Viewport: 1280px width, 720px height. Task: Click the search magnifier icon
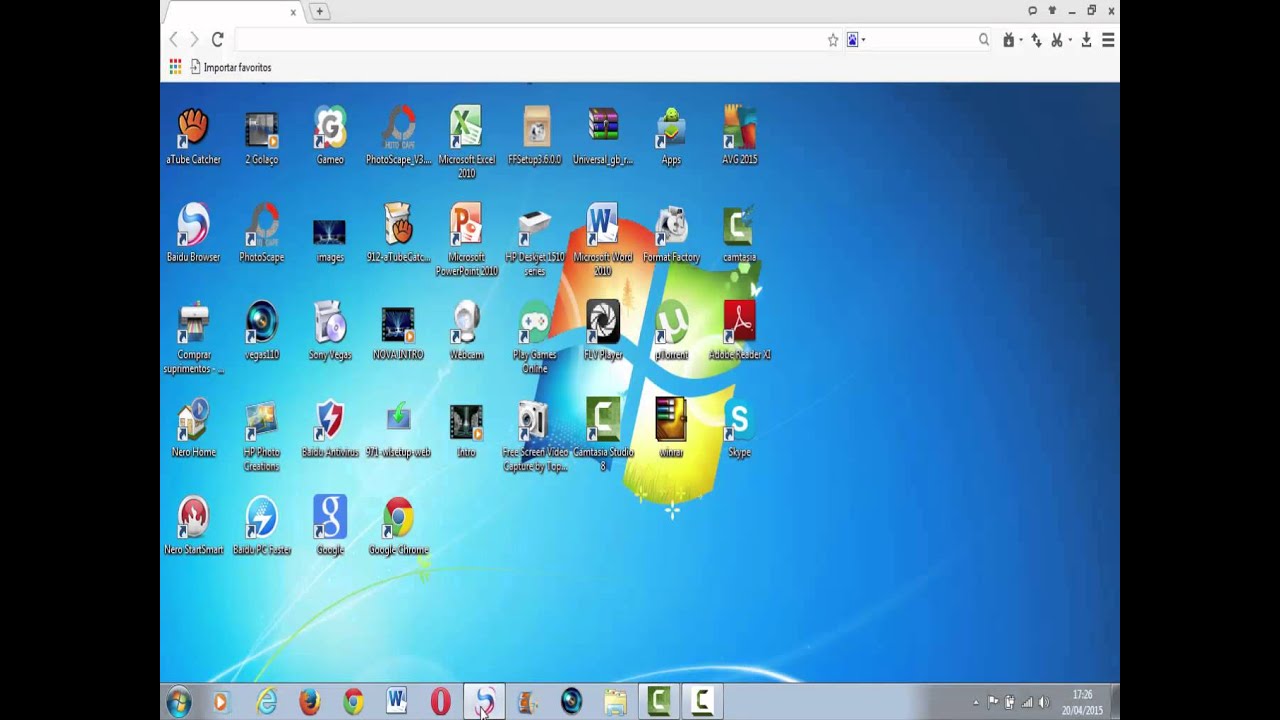984,40
